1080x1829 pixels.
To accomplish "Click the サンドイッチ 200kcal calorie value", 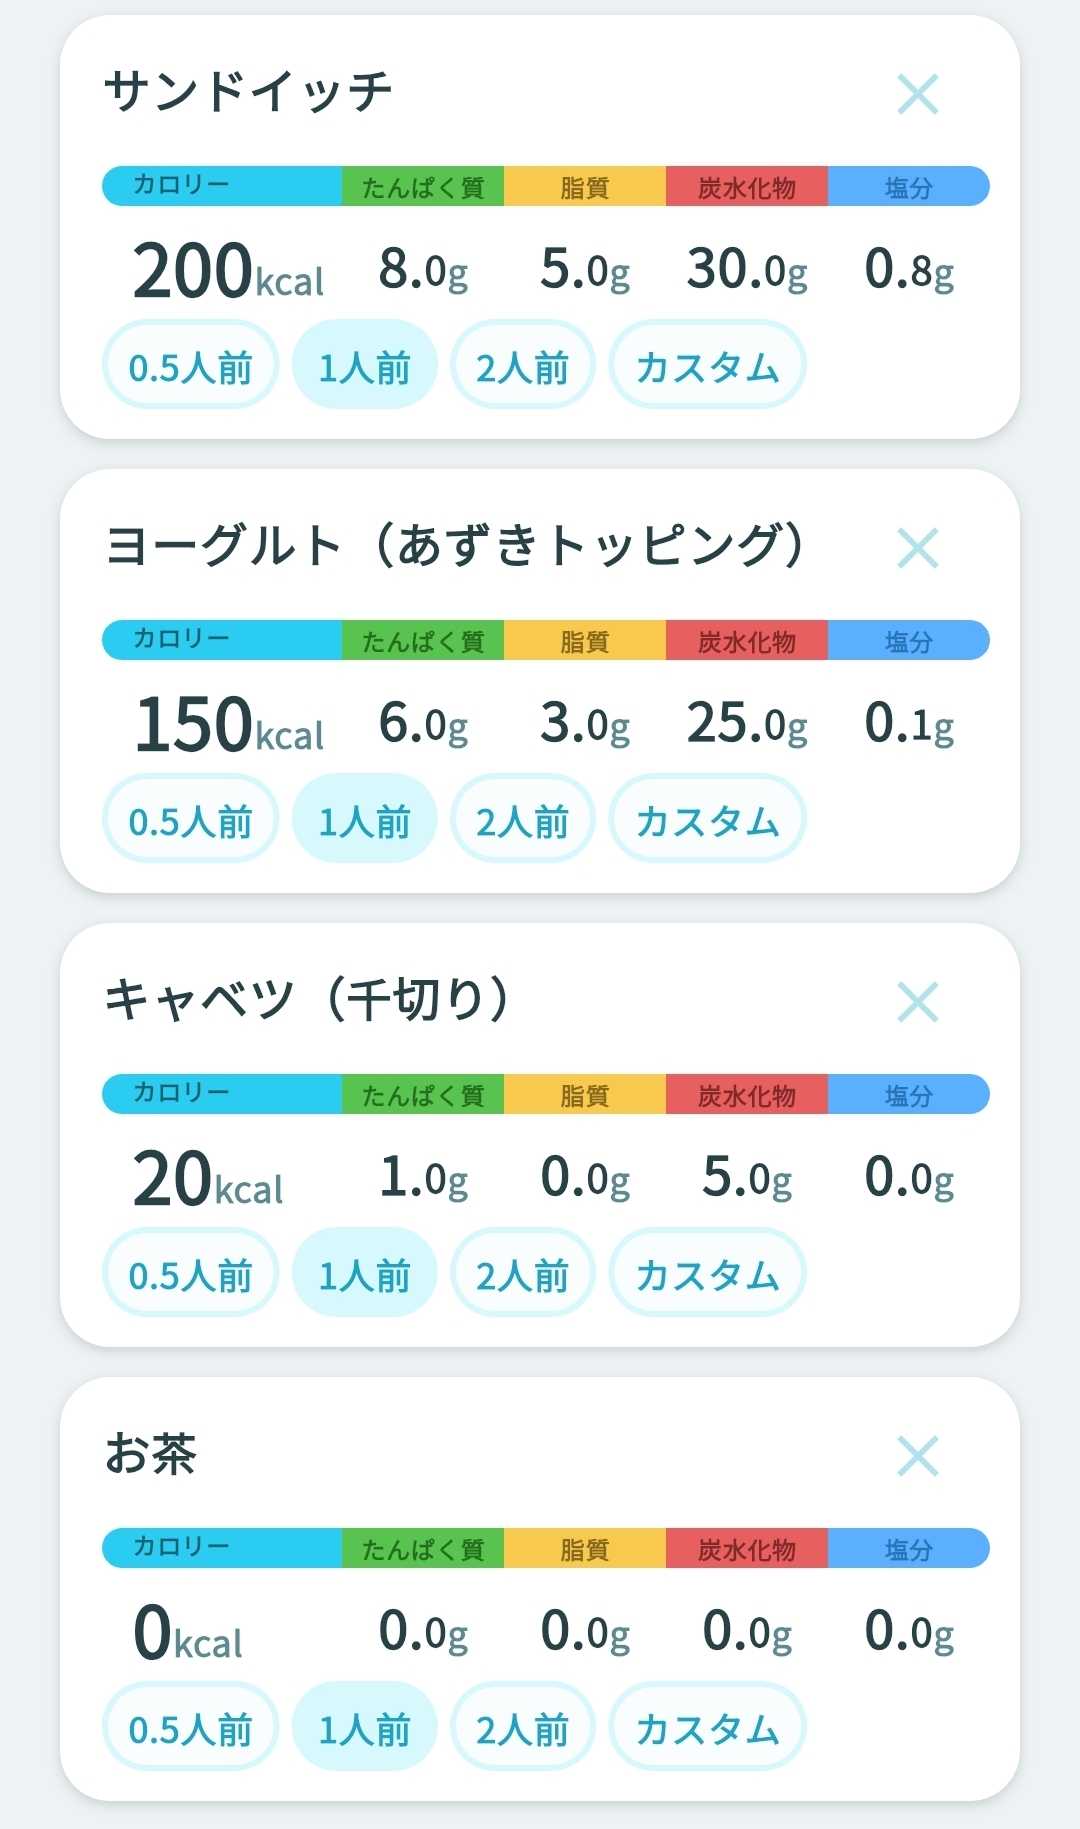I will pyautogui.click(x=228, y=271).
